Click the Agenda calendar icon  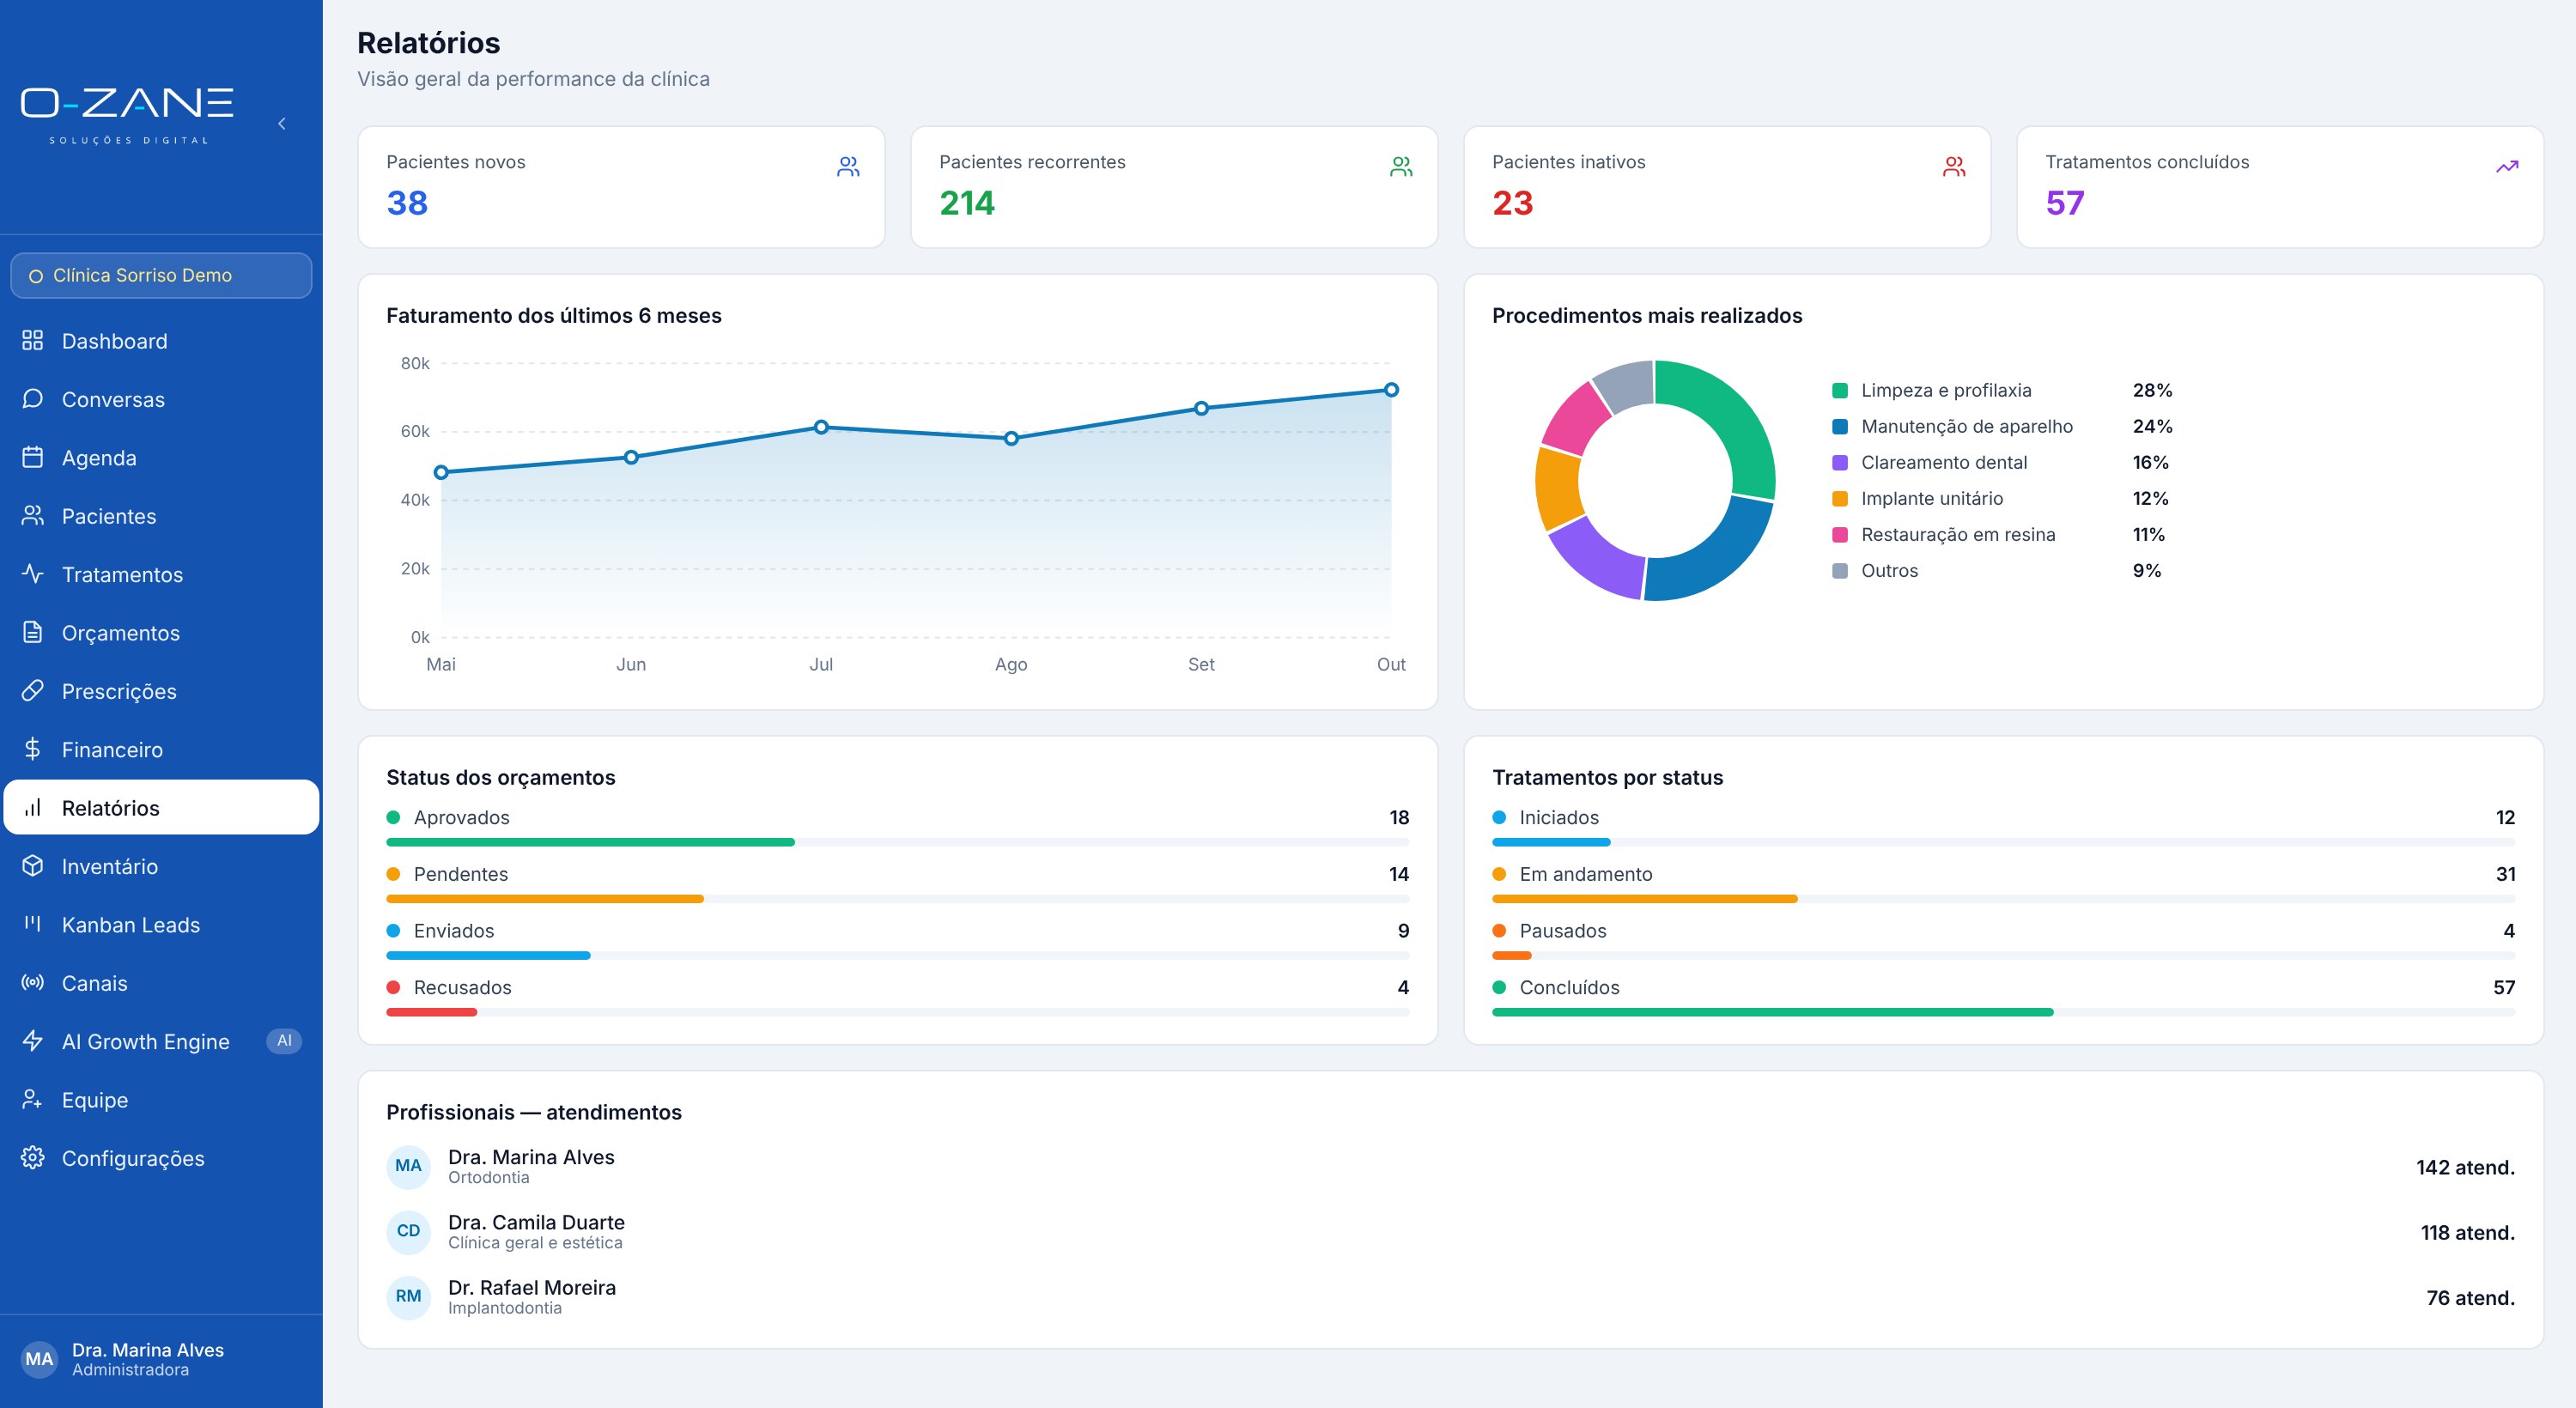(x=33, y=458)
